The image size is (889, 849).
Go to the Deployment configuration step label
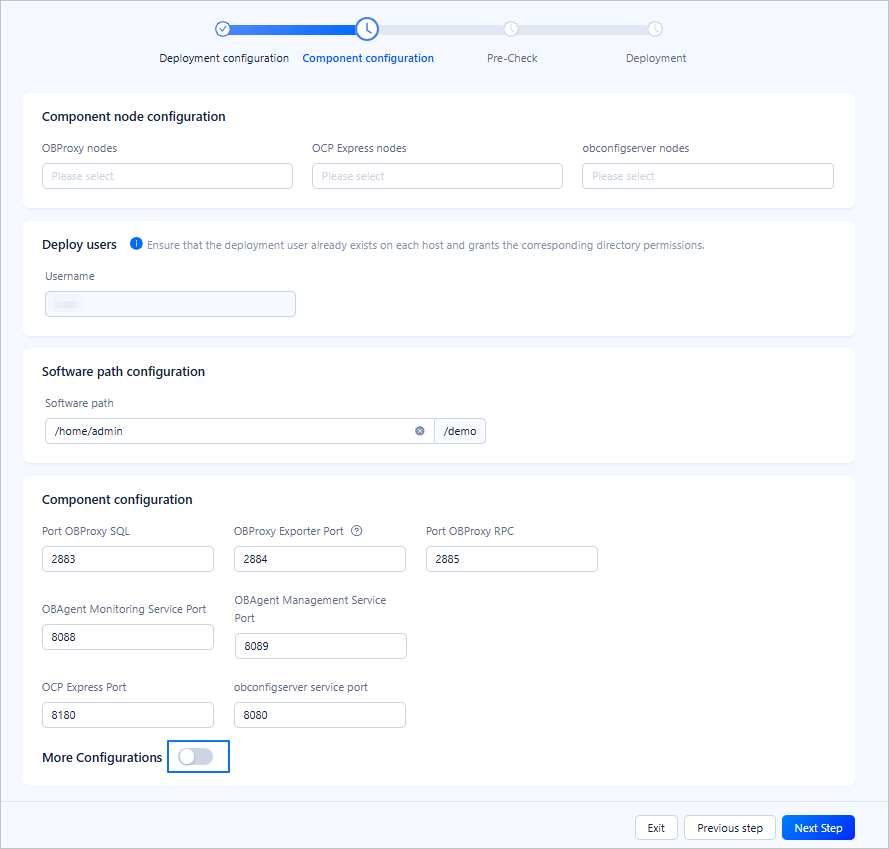click(224, 58)
